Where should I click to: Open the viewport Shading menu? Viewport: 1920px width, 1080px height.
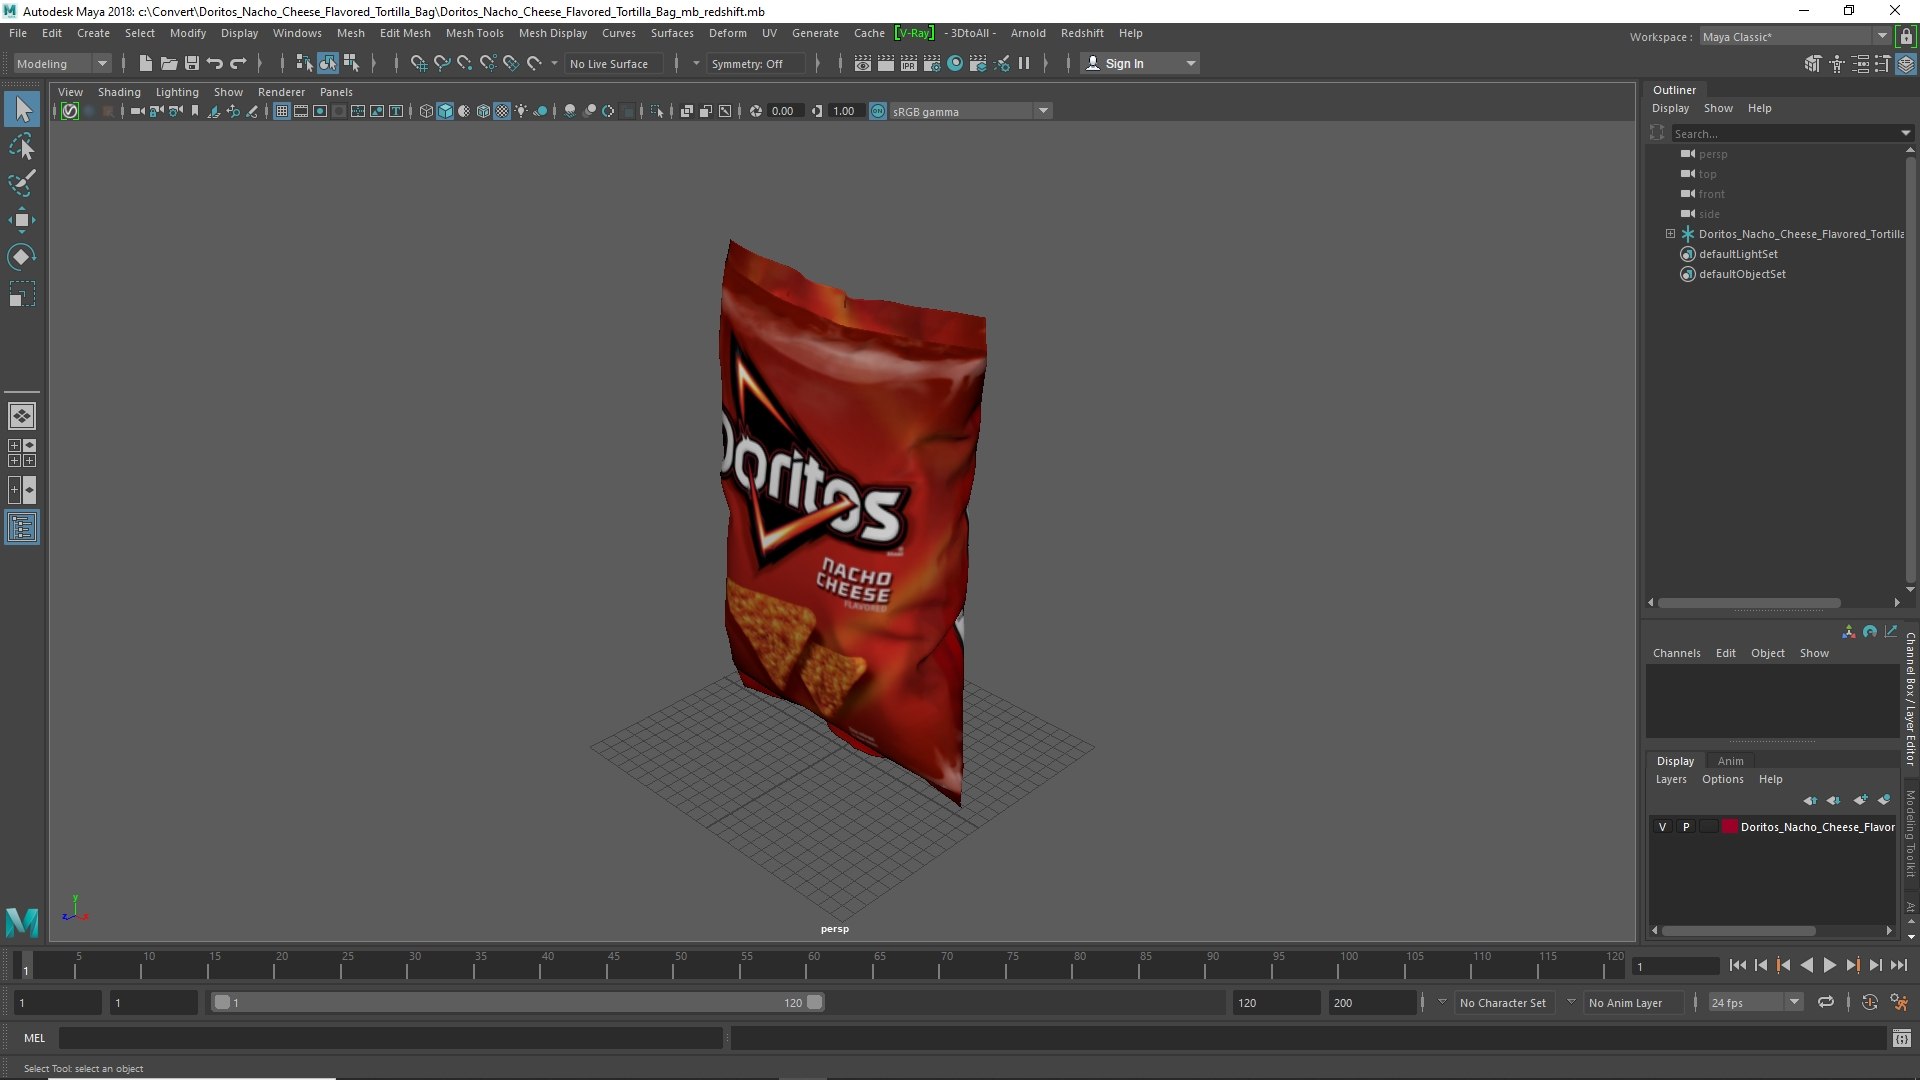(119, 91)
